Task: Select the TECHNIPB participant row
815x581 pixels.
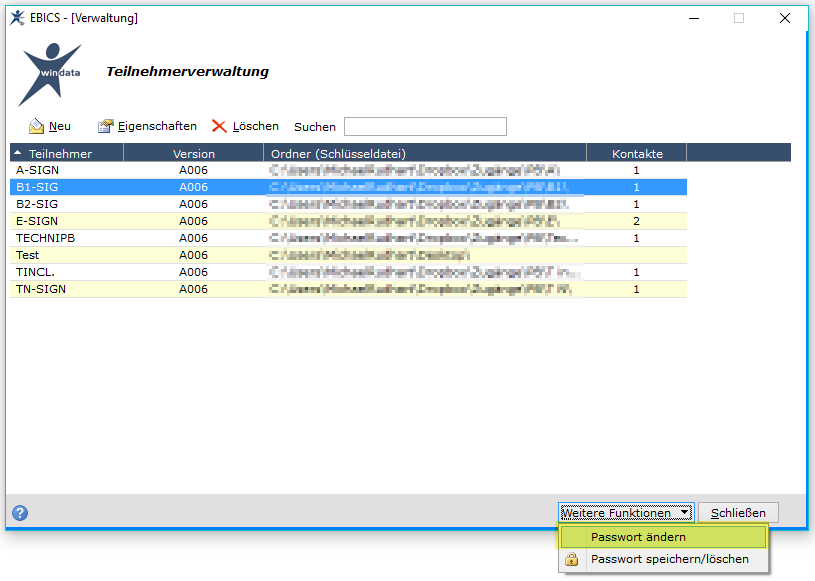Action: (x=348, y=238)
